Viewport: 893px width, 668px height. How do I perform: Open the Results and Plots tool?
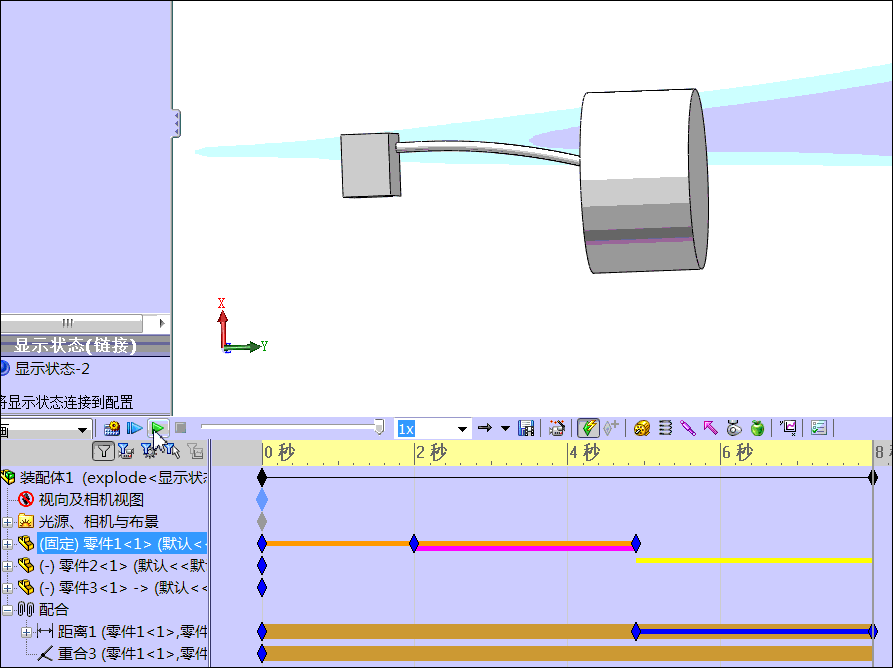(789, 428)
